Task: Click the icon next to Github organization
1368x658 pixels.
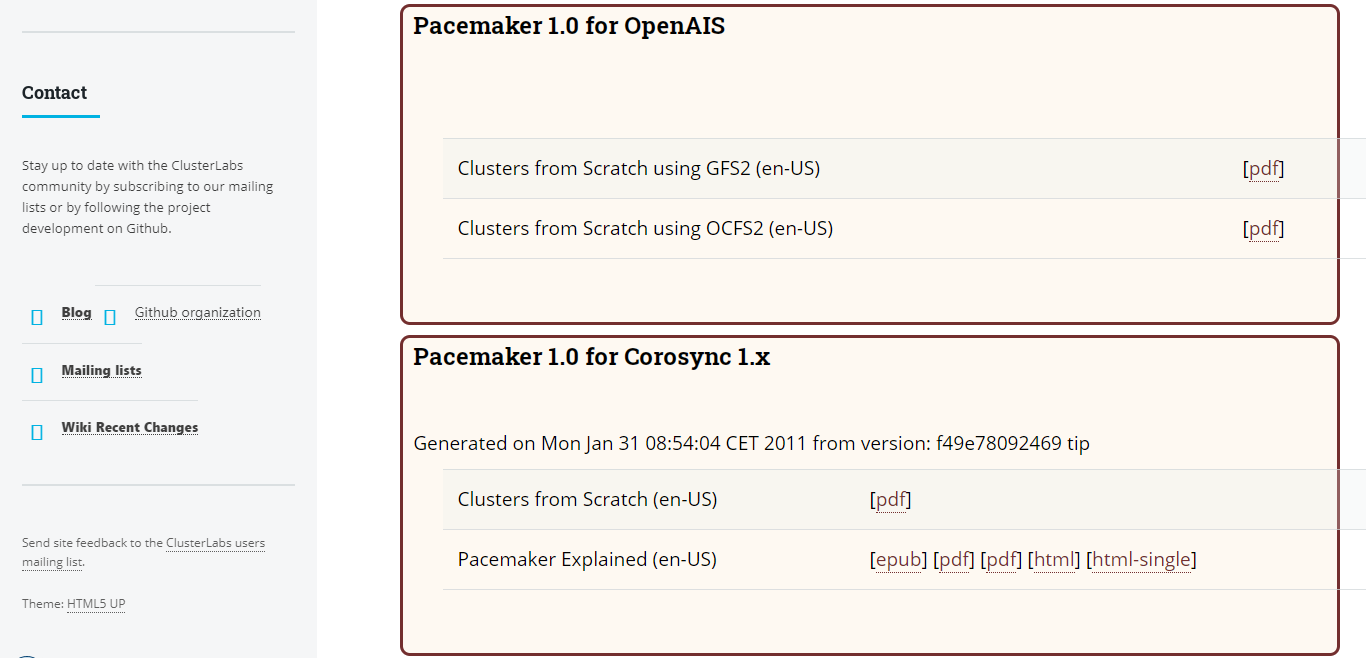Action: coord(110,317)
